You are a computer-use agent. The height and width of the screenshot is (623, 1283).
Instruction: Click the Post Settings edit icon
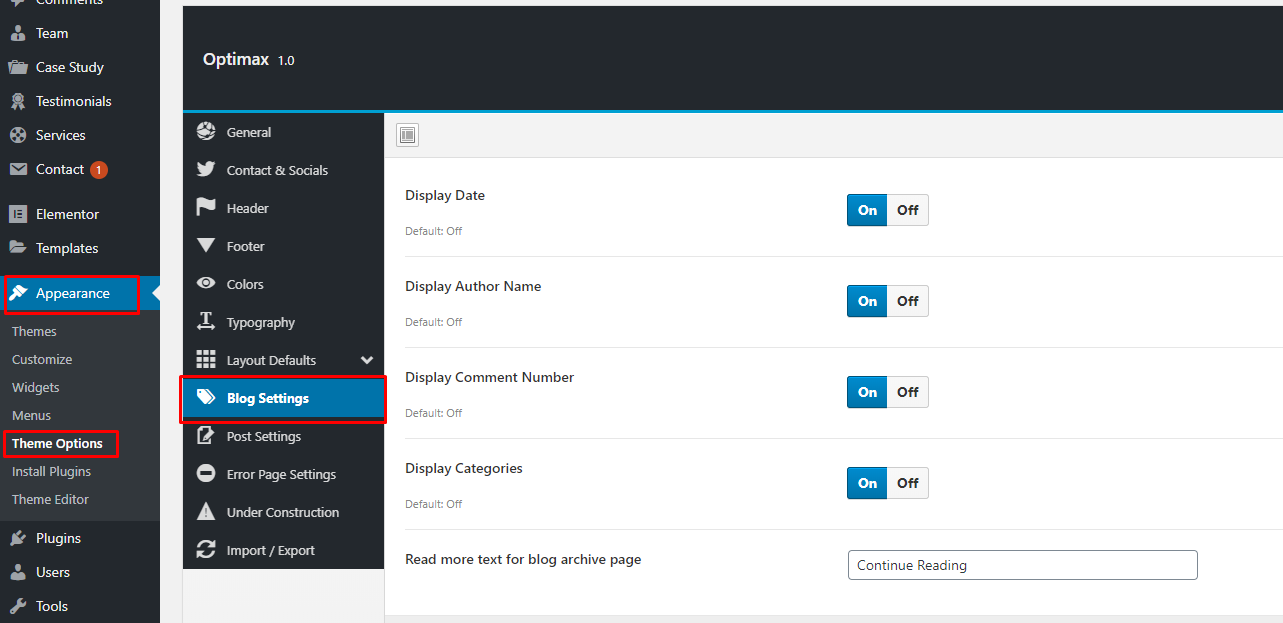point(206,436)
